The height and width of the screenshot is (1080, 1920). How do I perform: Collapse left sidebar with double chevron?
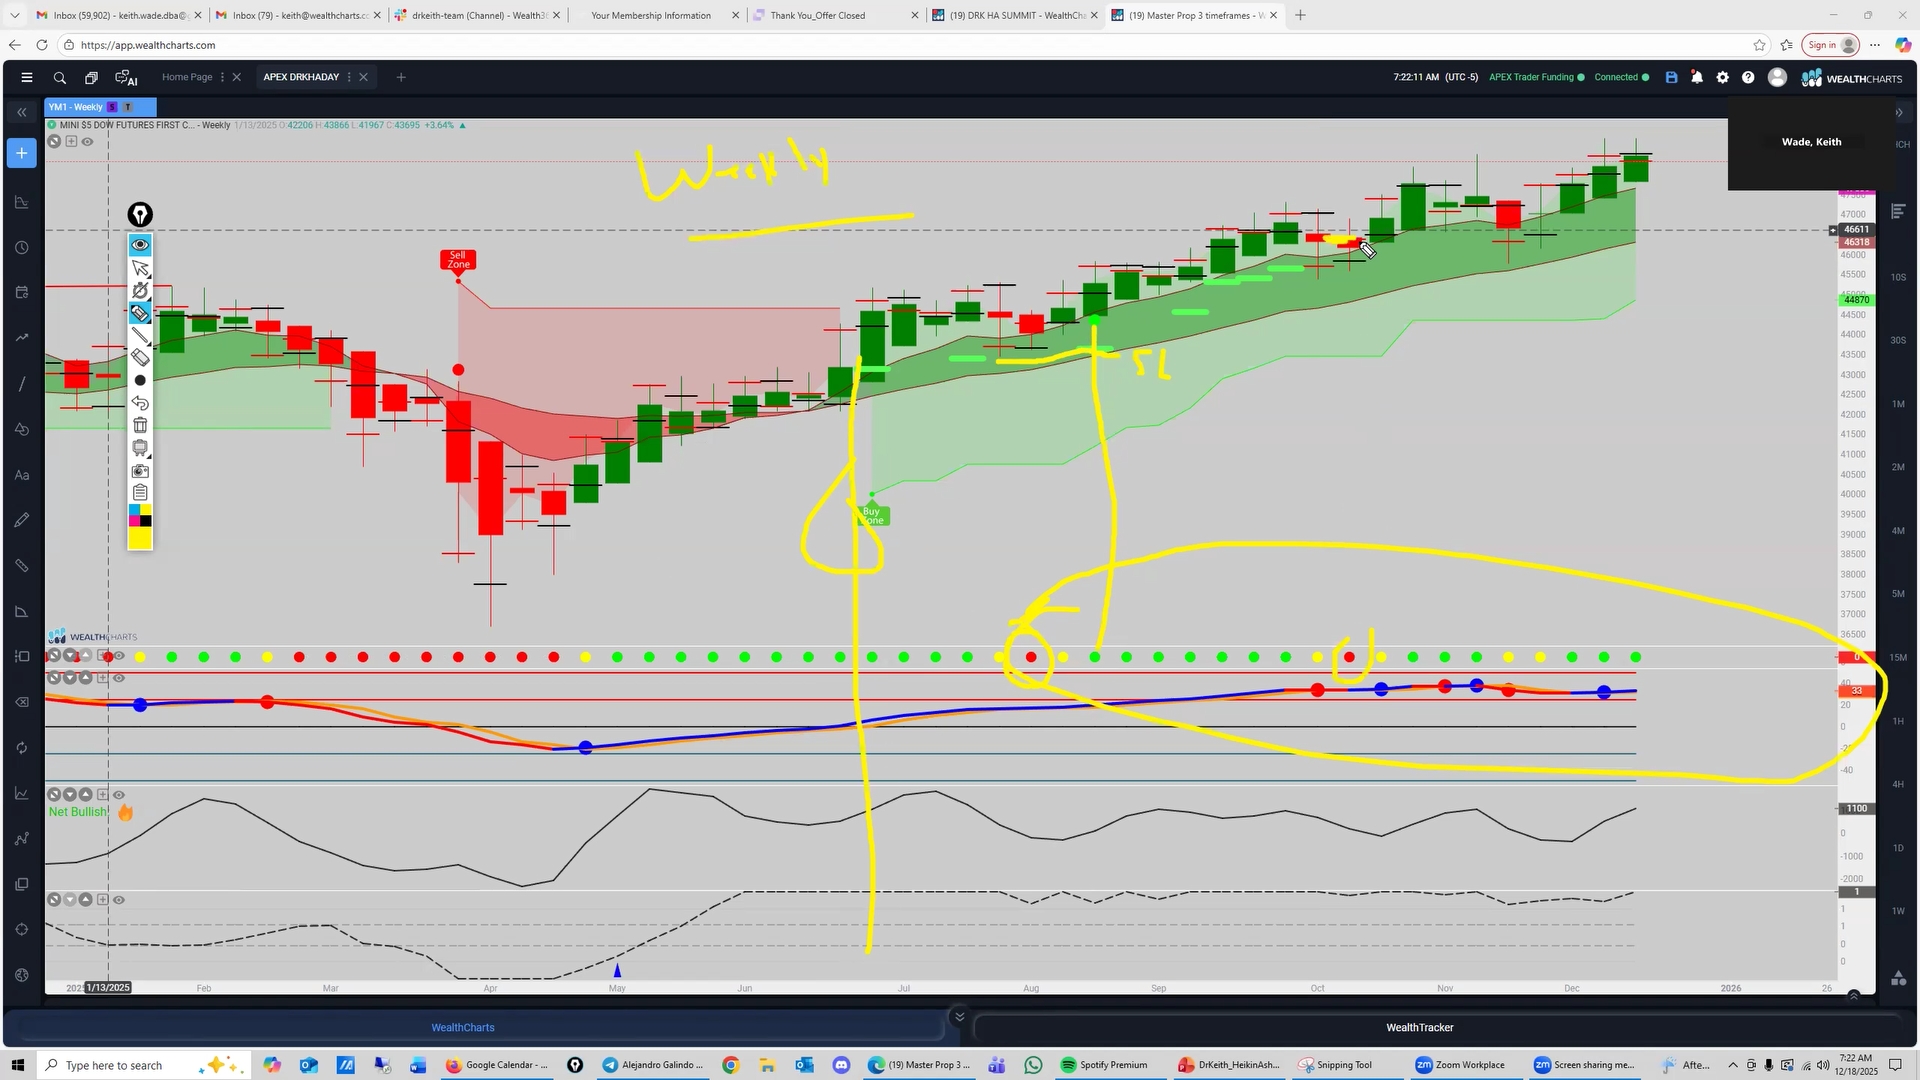[x=22, y=112]
